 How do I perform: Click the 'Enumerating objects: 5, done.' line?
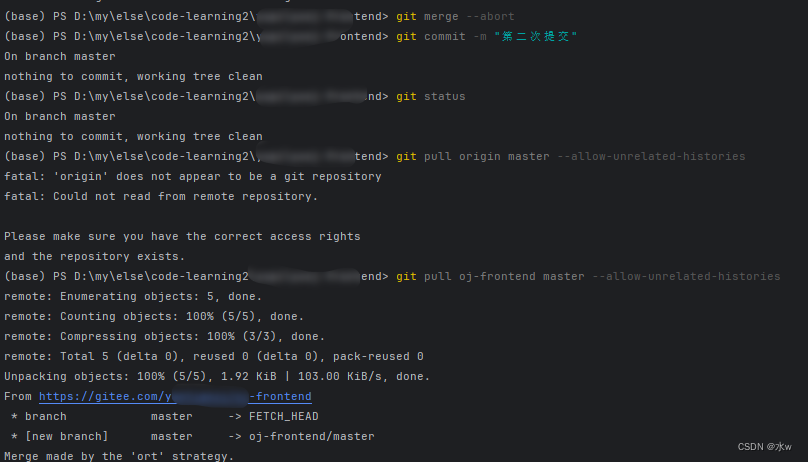133,297
